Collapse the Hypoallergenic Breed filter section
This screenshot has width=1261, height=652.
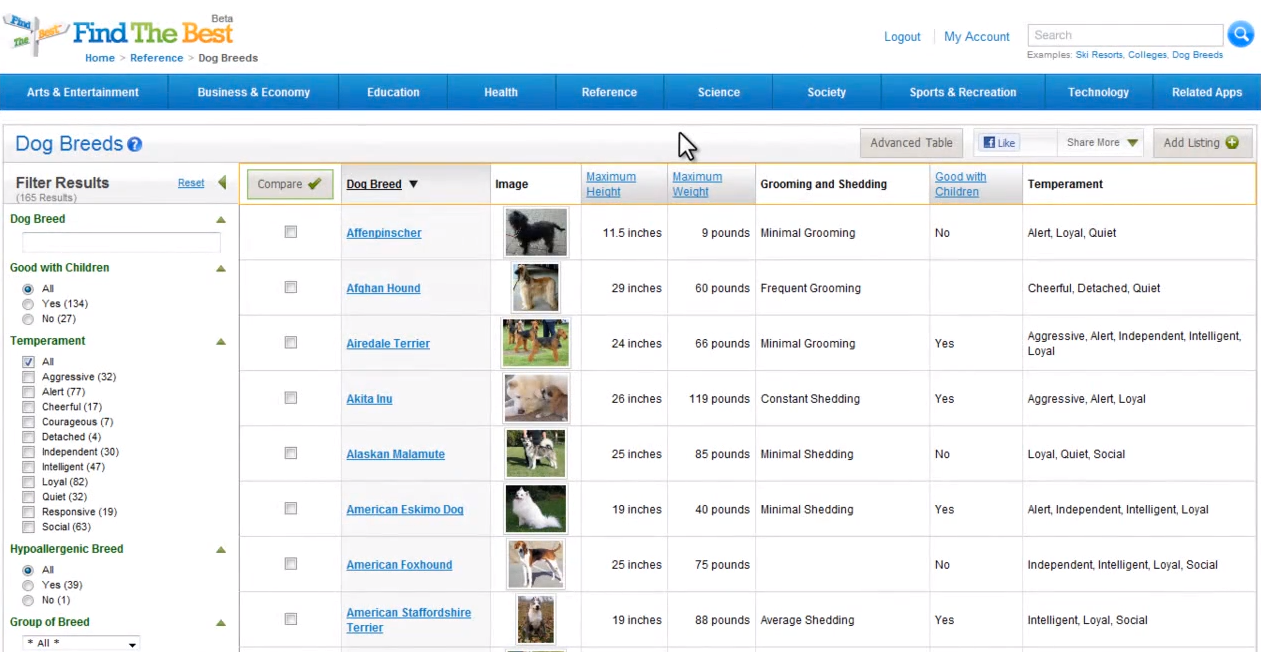[x=221, y=549]
